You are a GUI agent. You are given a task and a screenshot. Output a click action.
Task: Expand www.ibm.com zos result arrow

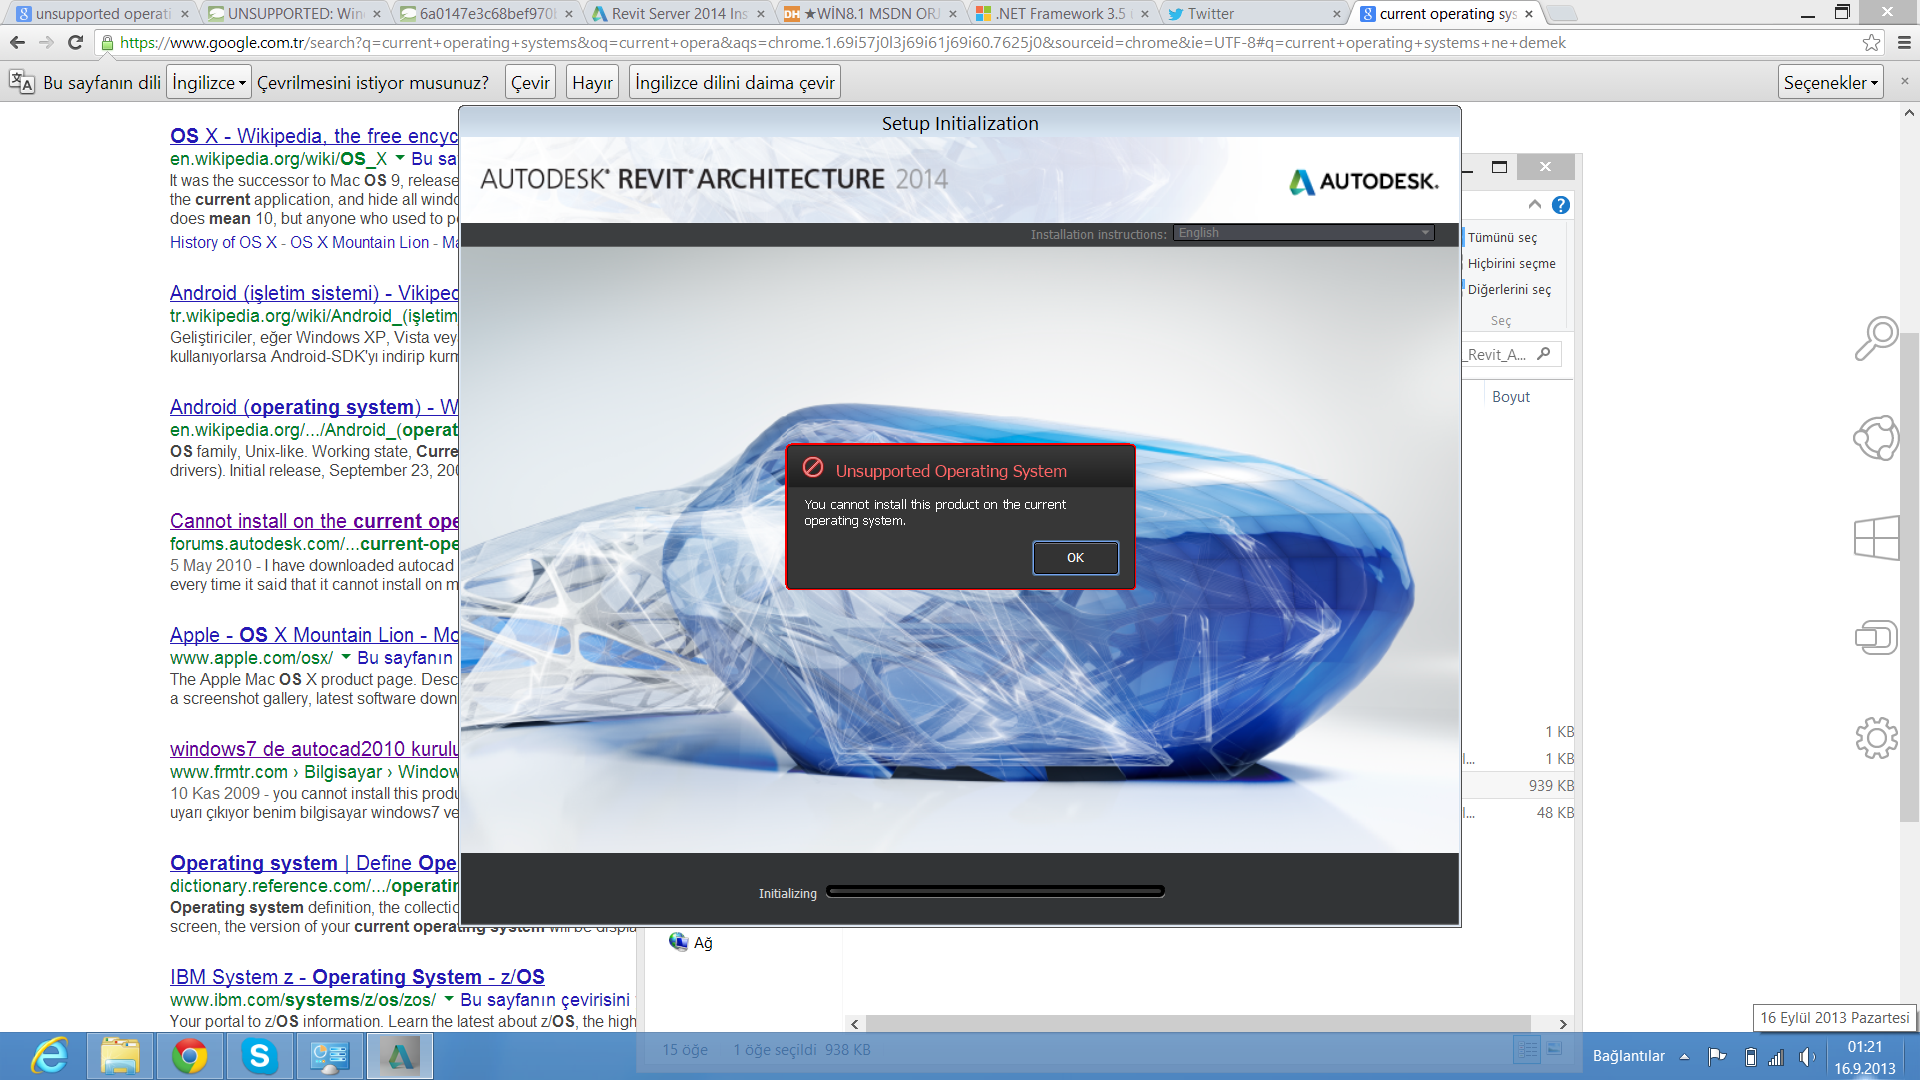coord(449,999)
